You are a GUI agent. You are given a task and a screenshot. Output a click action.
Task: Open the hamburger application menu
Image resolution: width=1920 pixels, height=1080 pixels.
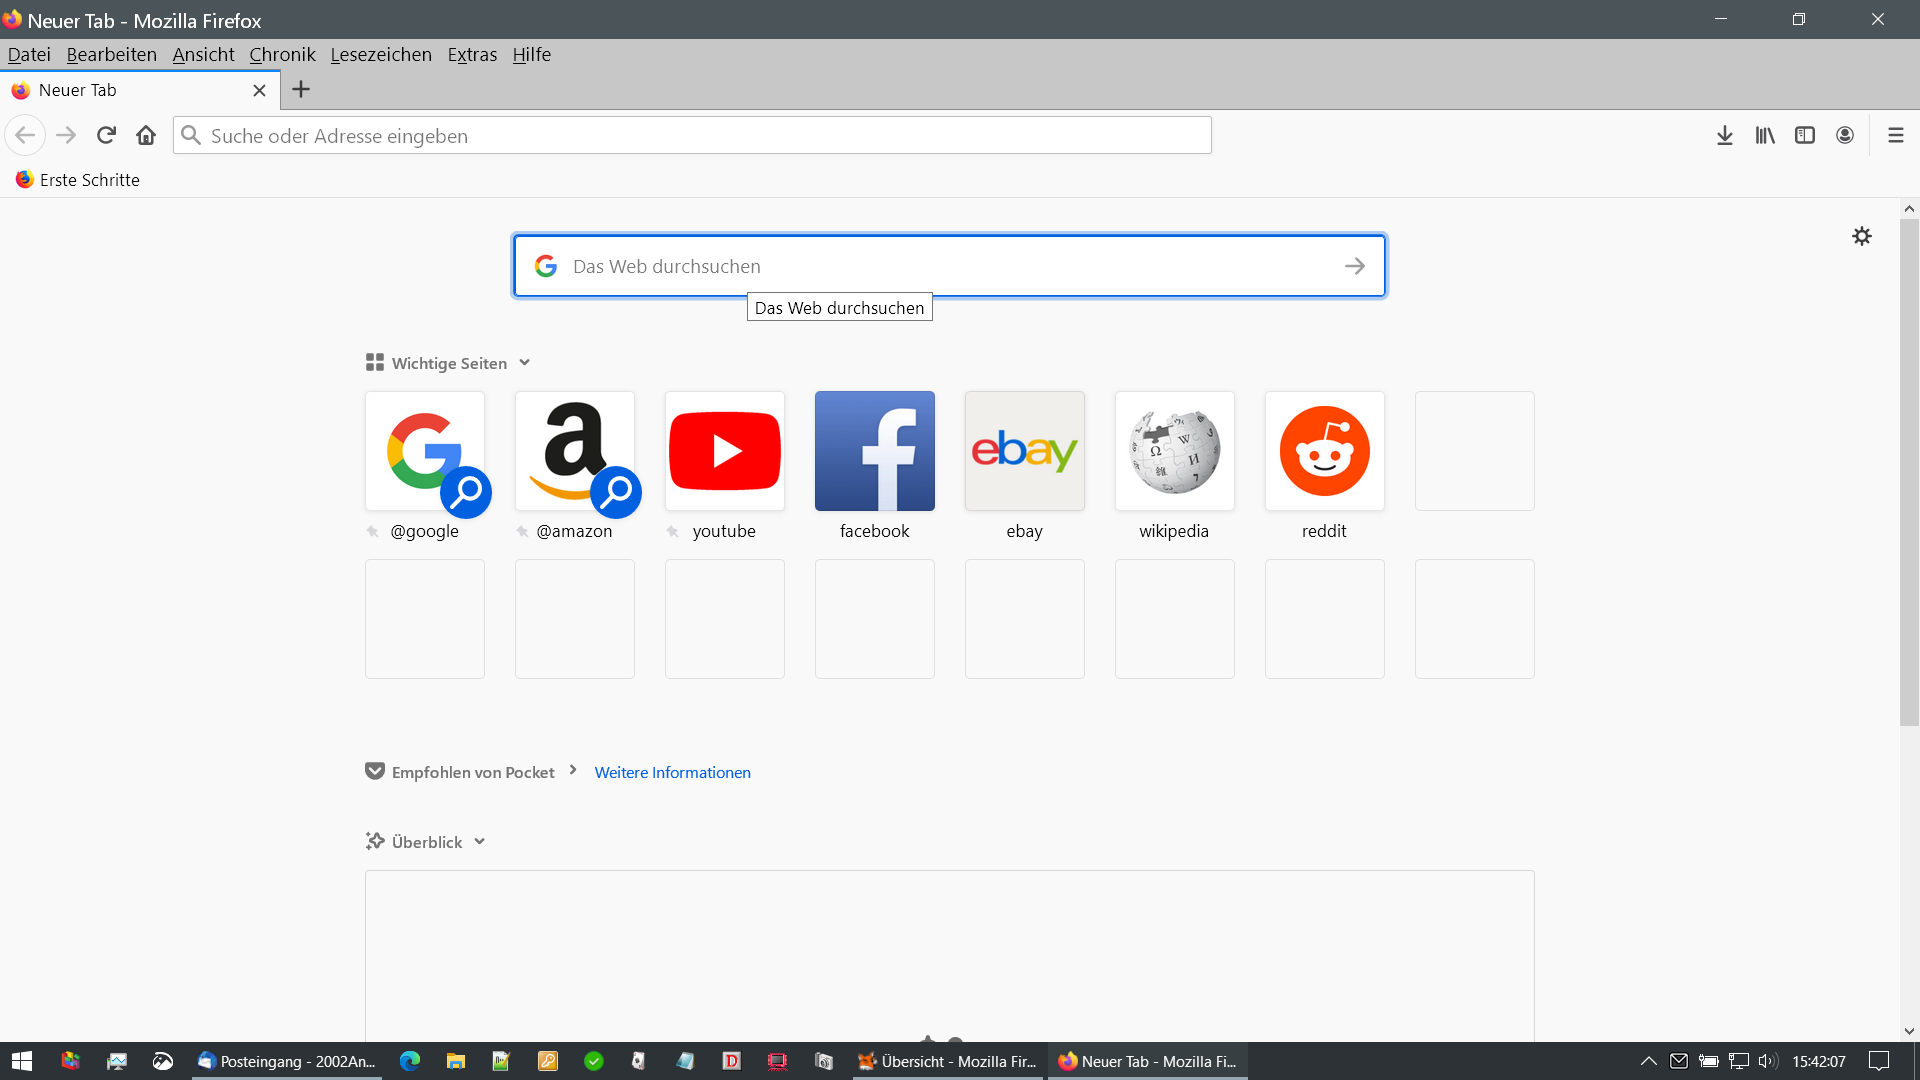point(1895,136)
